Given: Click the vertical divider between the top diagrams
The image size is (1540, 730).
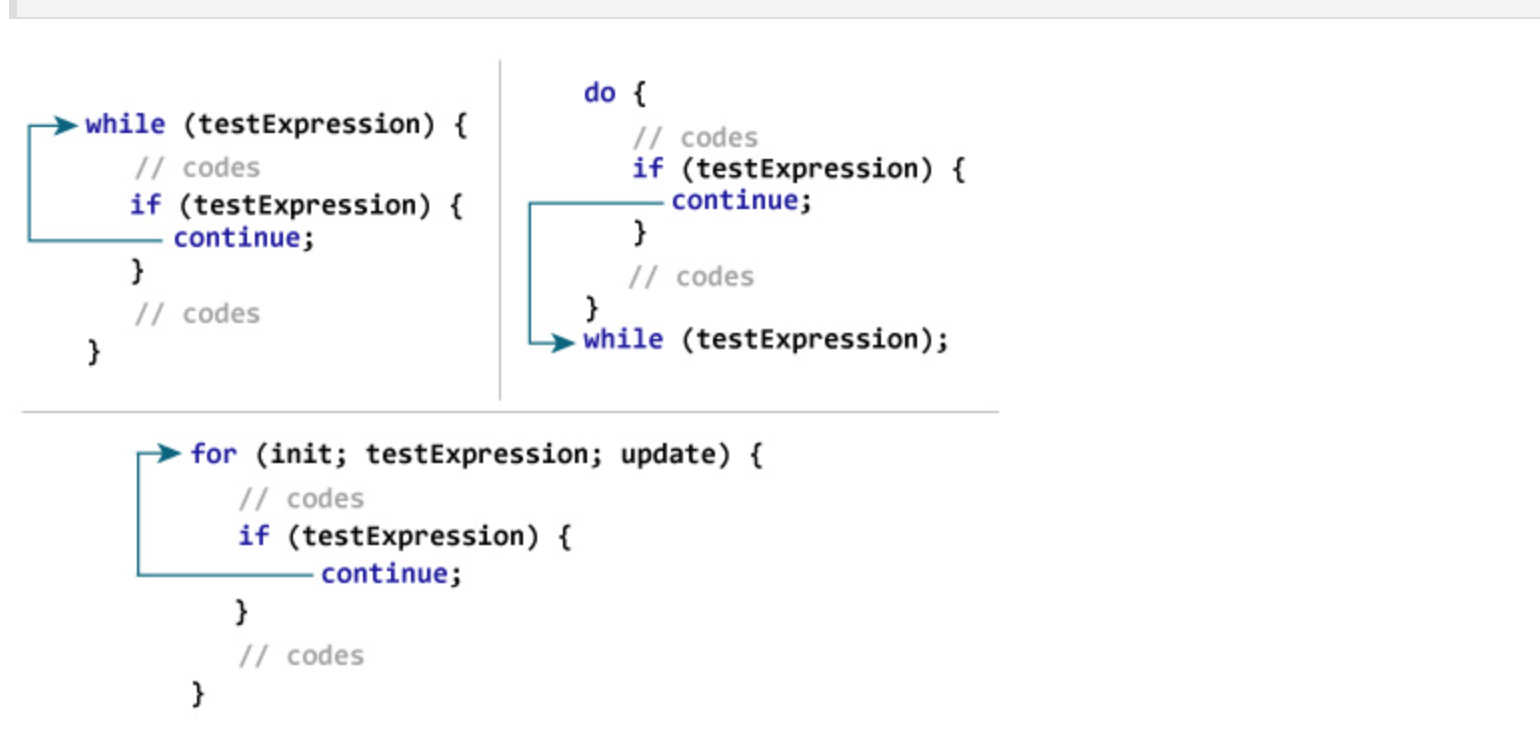Looking at the screenshot, I should tap(500, 230).
